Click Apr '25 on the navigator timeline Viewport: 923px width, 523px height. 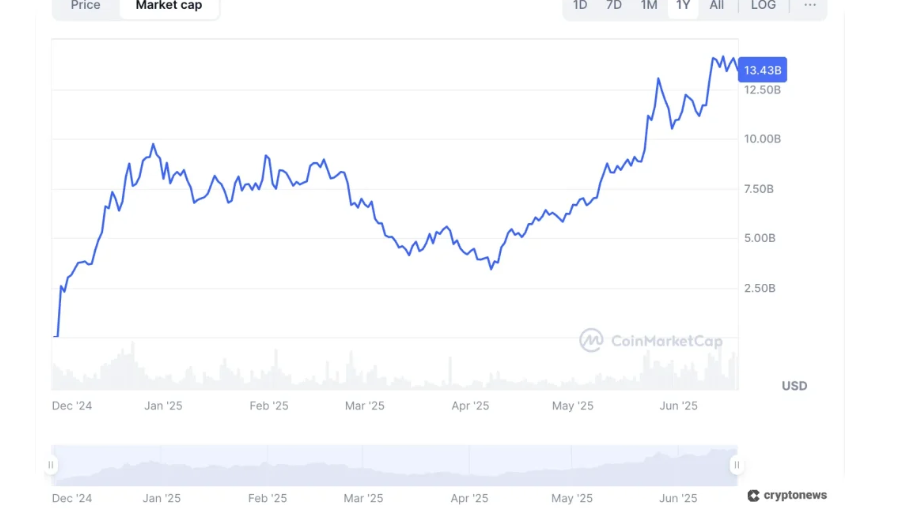coord(469,498)
